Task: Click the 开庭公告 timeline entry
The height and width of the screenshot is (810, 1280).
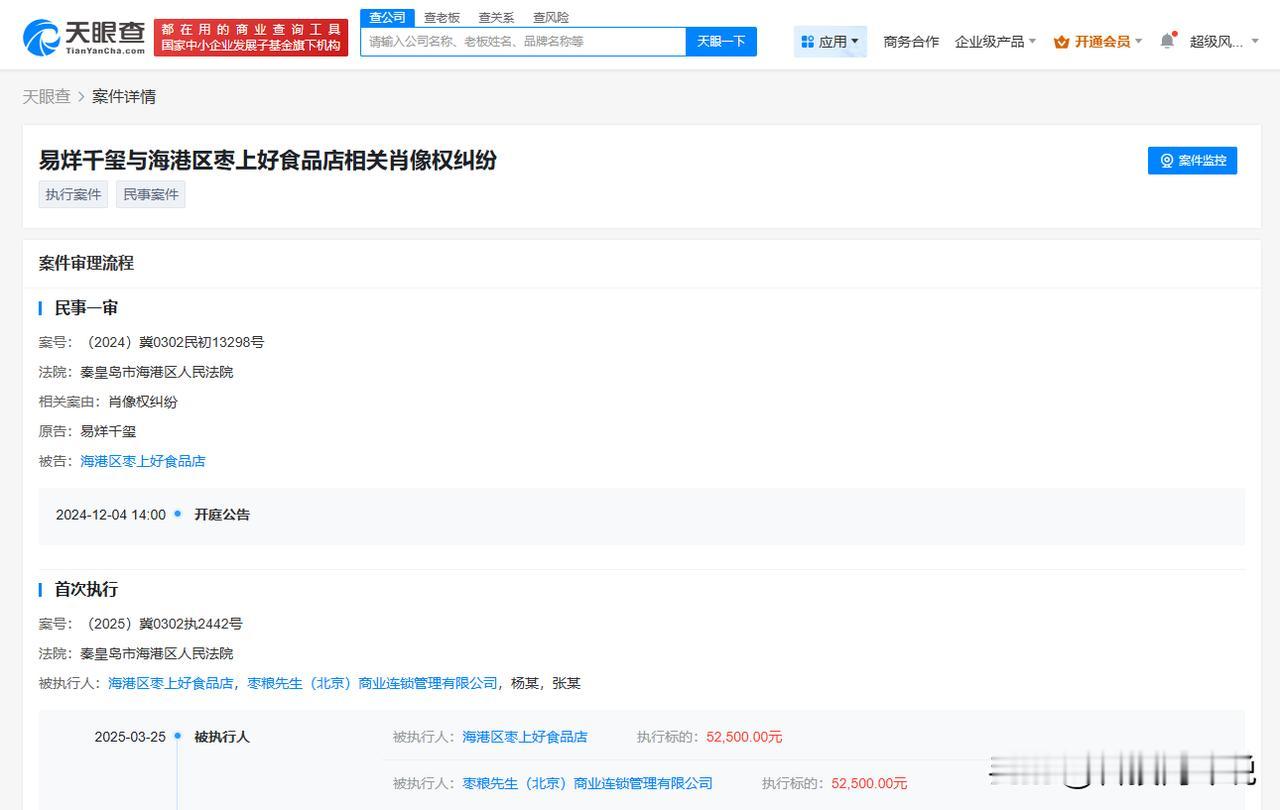Action: (222, 515)
